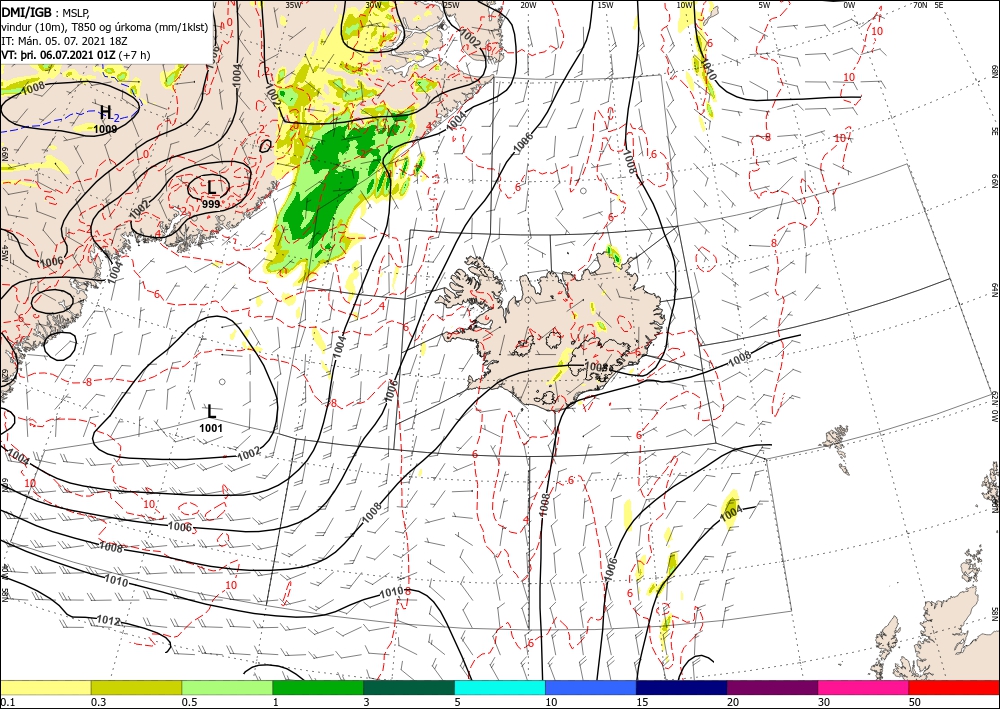
Task: Click the legend value 5
Action: [458, 702]
